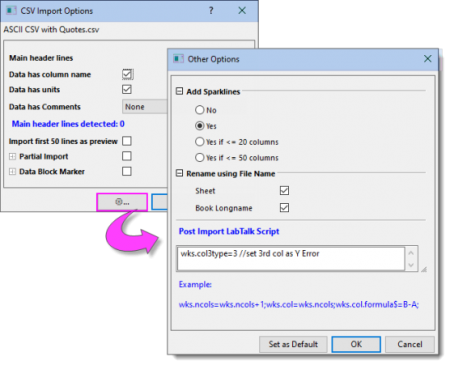Select Yes if <= 50 columns option
450x365 pixels.
(x=199, y=157)
